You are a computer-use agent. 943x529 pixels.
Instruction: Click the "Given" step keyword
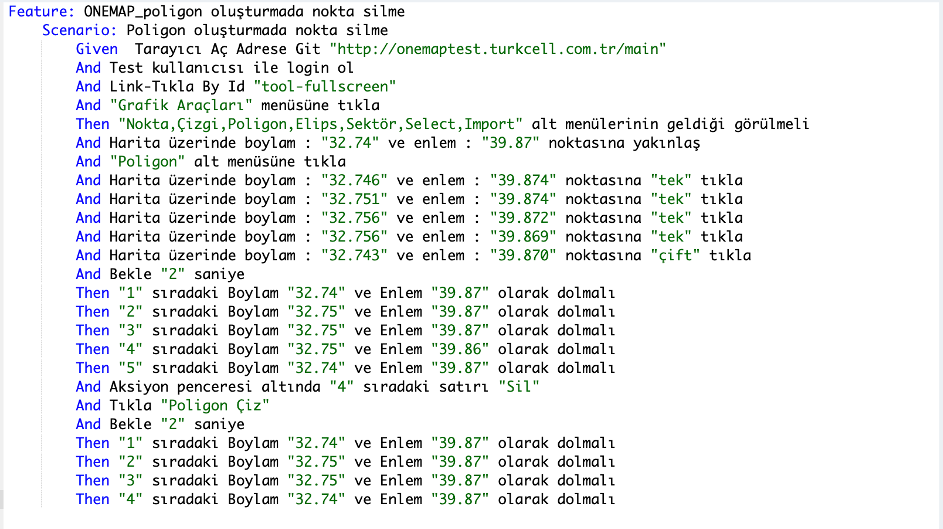(x=96, y=49)
